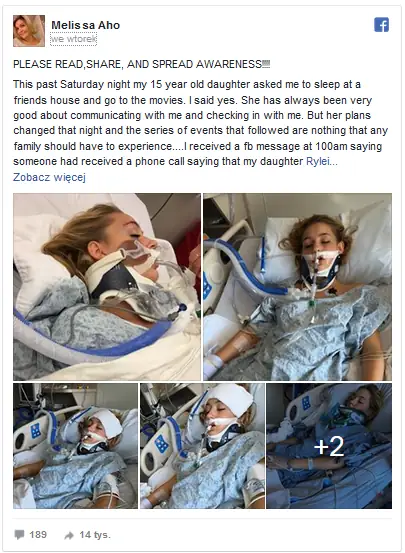Open the 14 tys. shares count

click(x=95, y=535)
